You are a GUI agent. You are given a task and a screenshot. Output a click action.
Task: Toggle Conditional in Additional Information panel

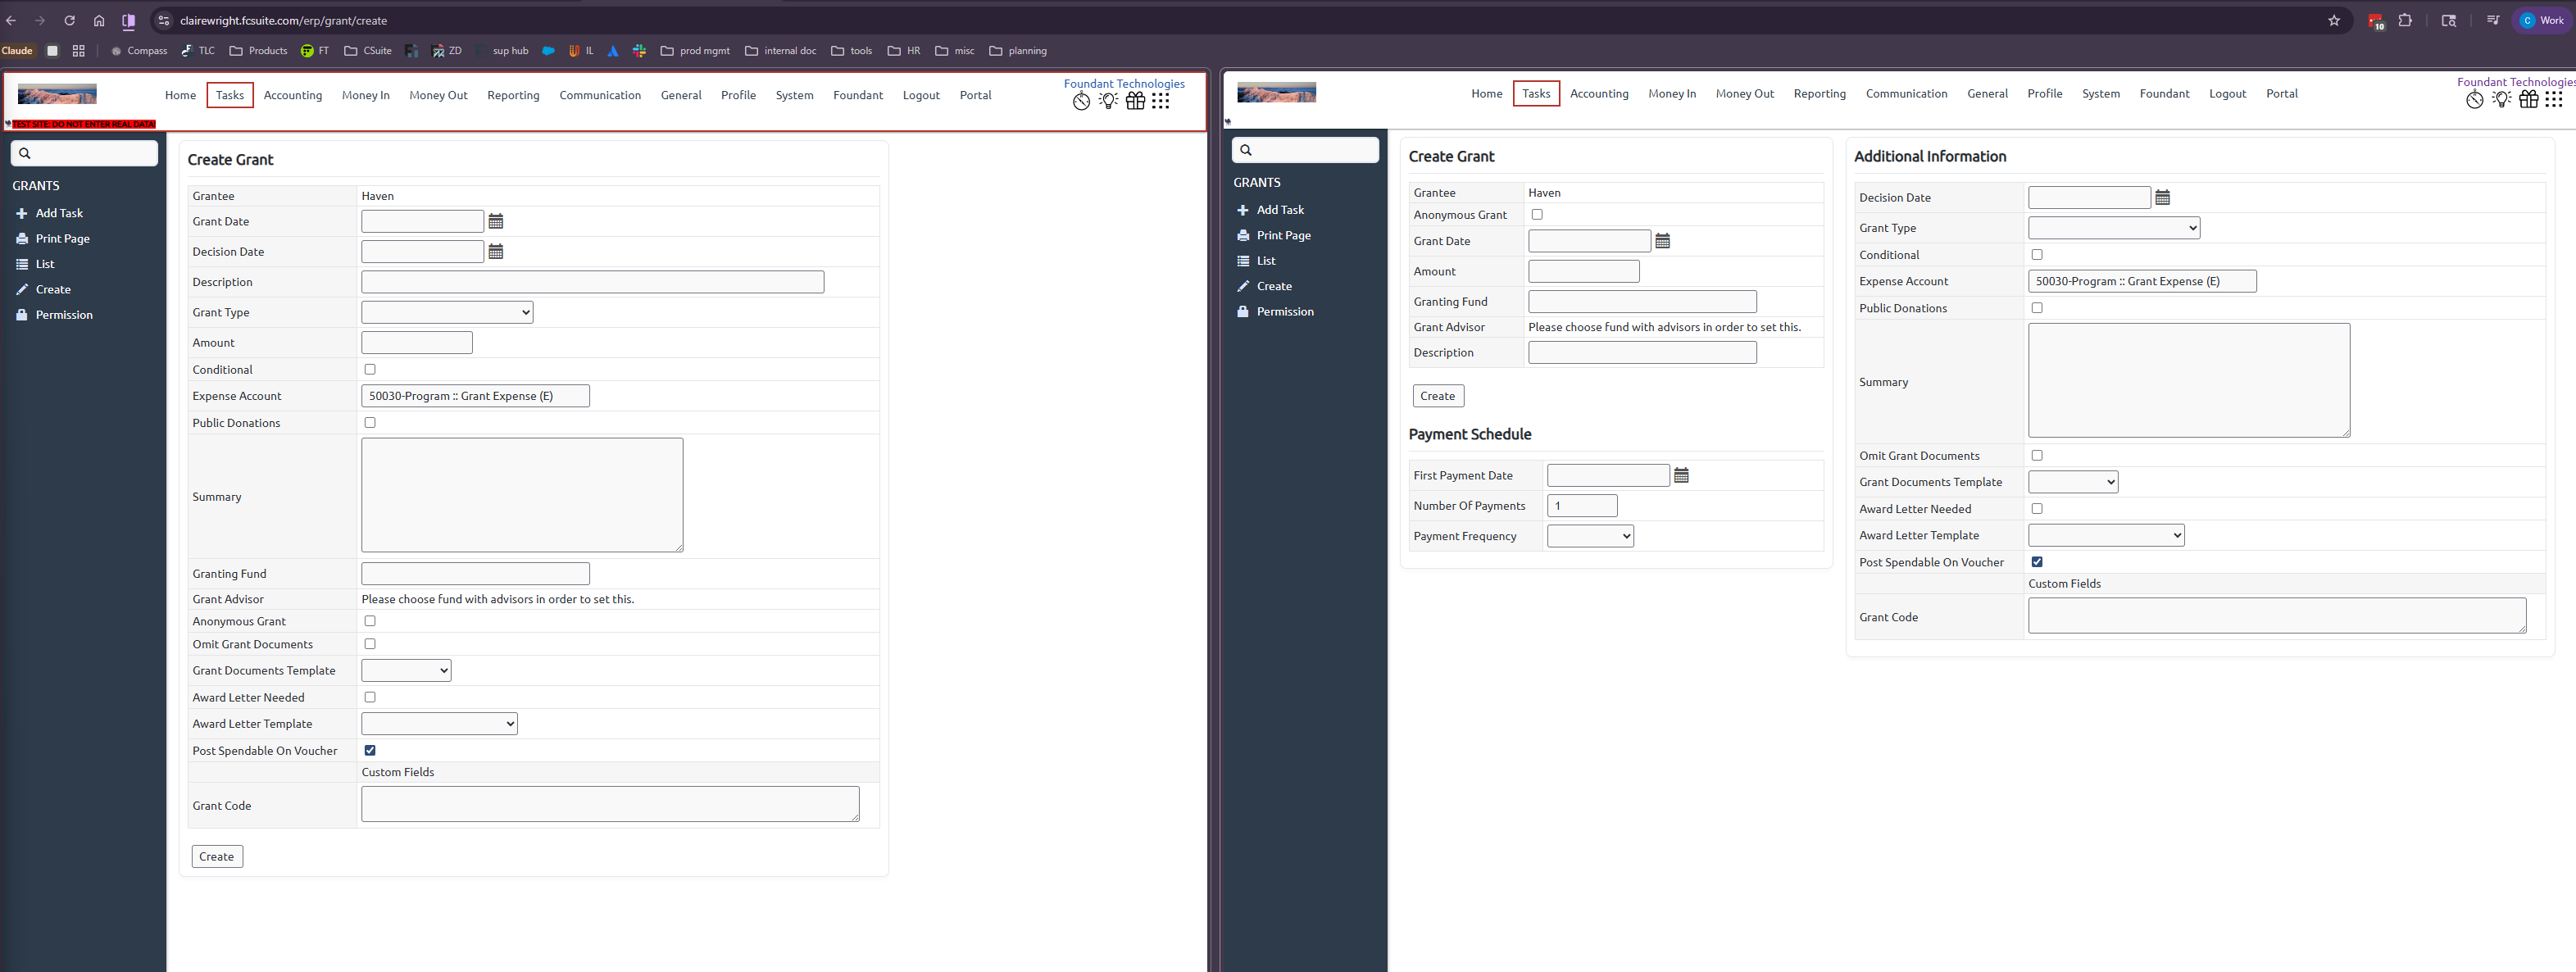(2037, 255)
